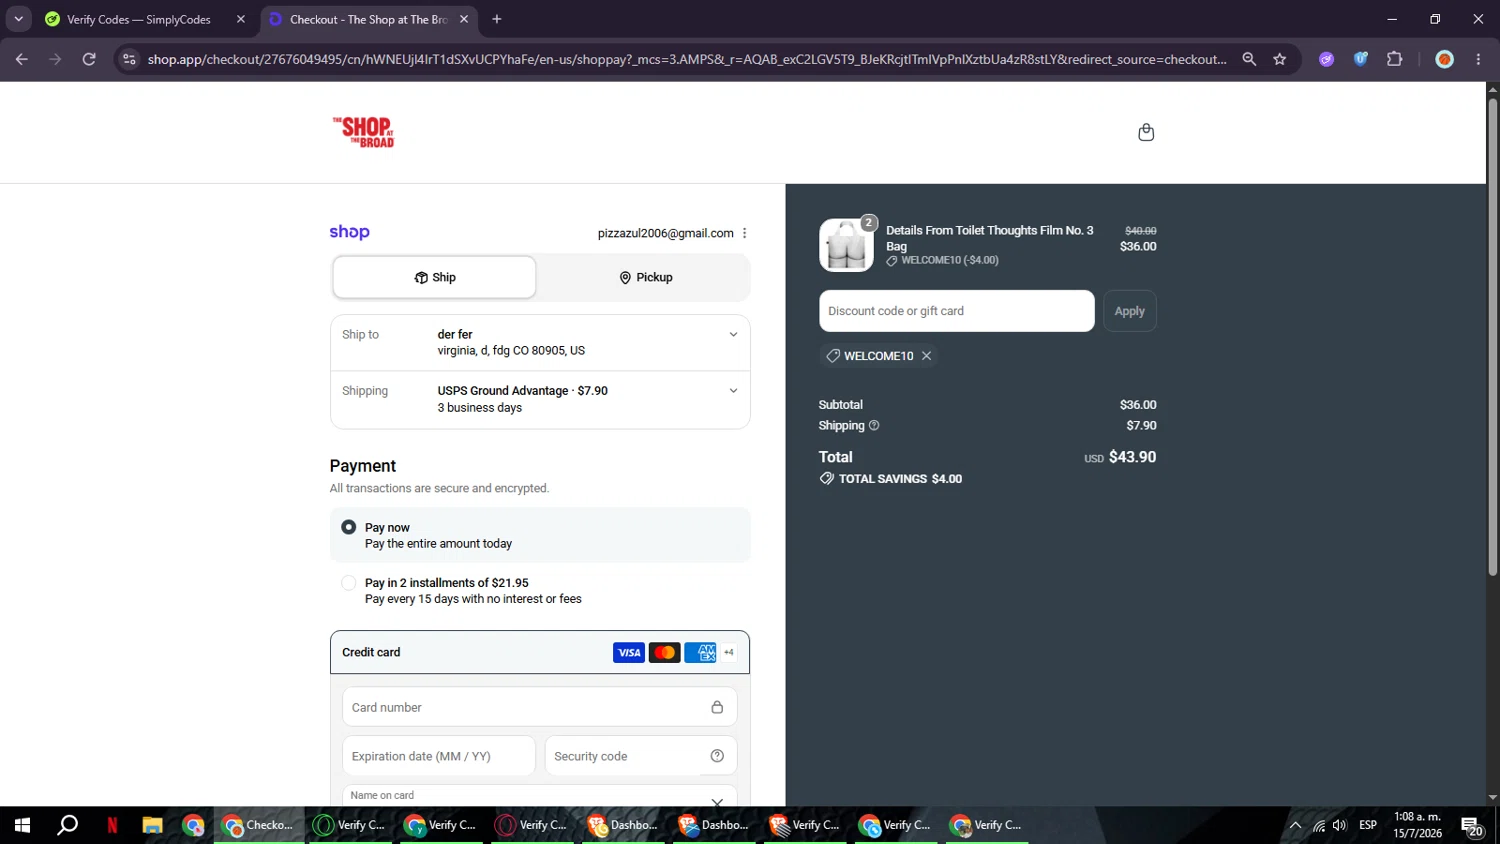This screenshot has width=1500, height=844.
Task: Show hidden system tray icons
Action: pyautogui.click(x=1295, y=825)
